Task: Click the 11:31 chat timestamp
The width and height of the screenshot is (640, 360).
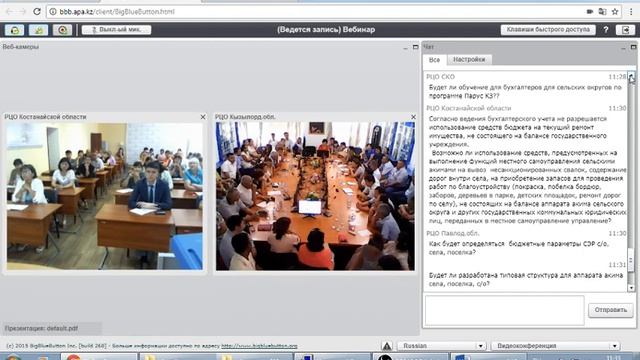Action: (617, 265)
